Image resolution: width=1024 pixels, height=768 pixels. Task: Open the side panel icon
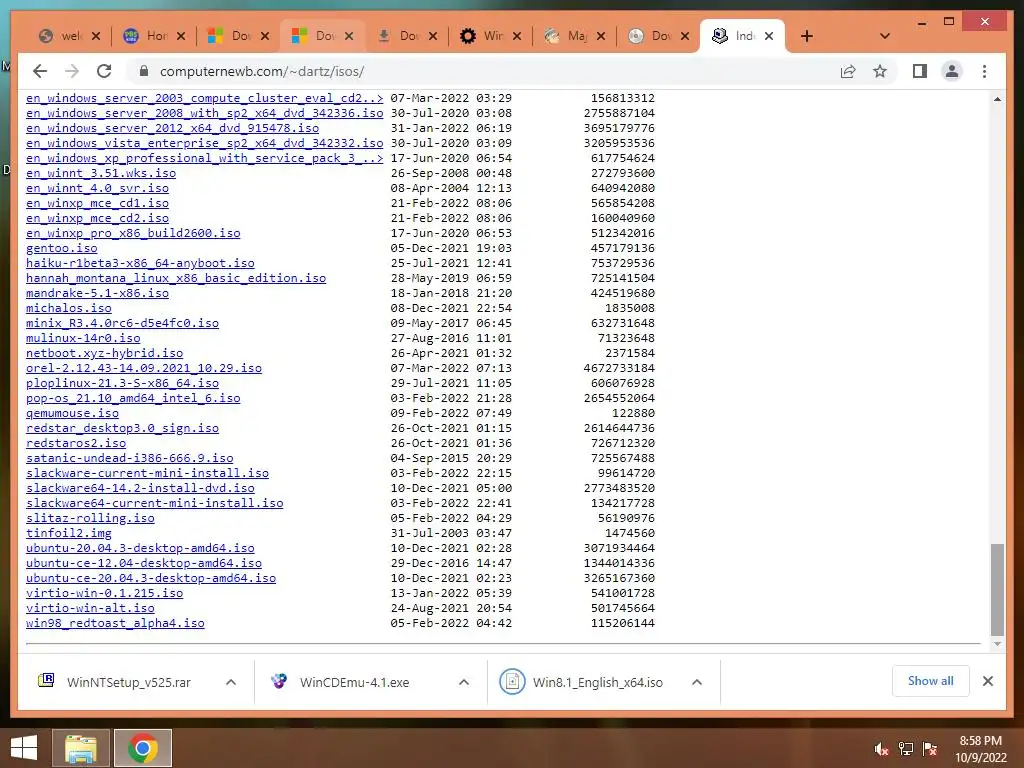[x=920, y=71]
